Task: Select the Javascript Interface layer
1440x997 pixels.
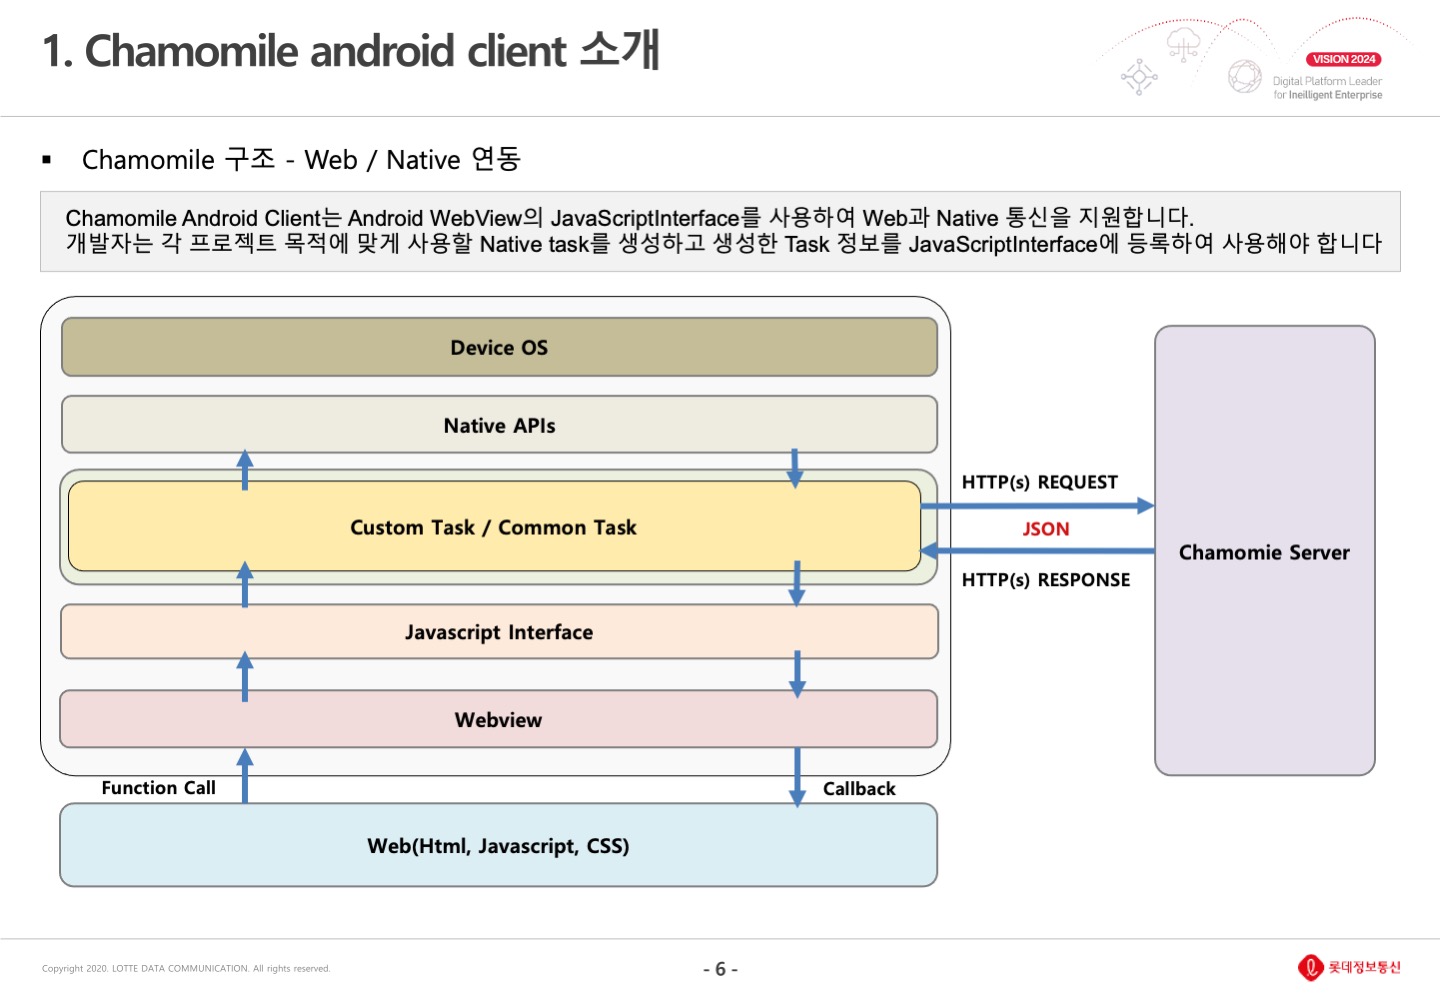Action: point(499,632)
